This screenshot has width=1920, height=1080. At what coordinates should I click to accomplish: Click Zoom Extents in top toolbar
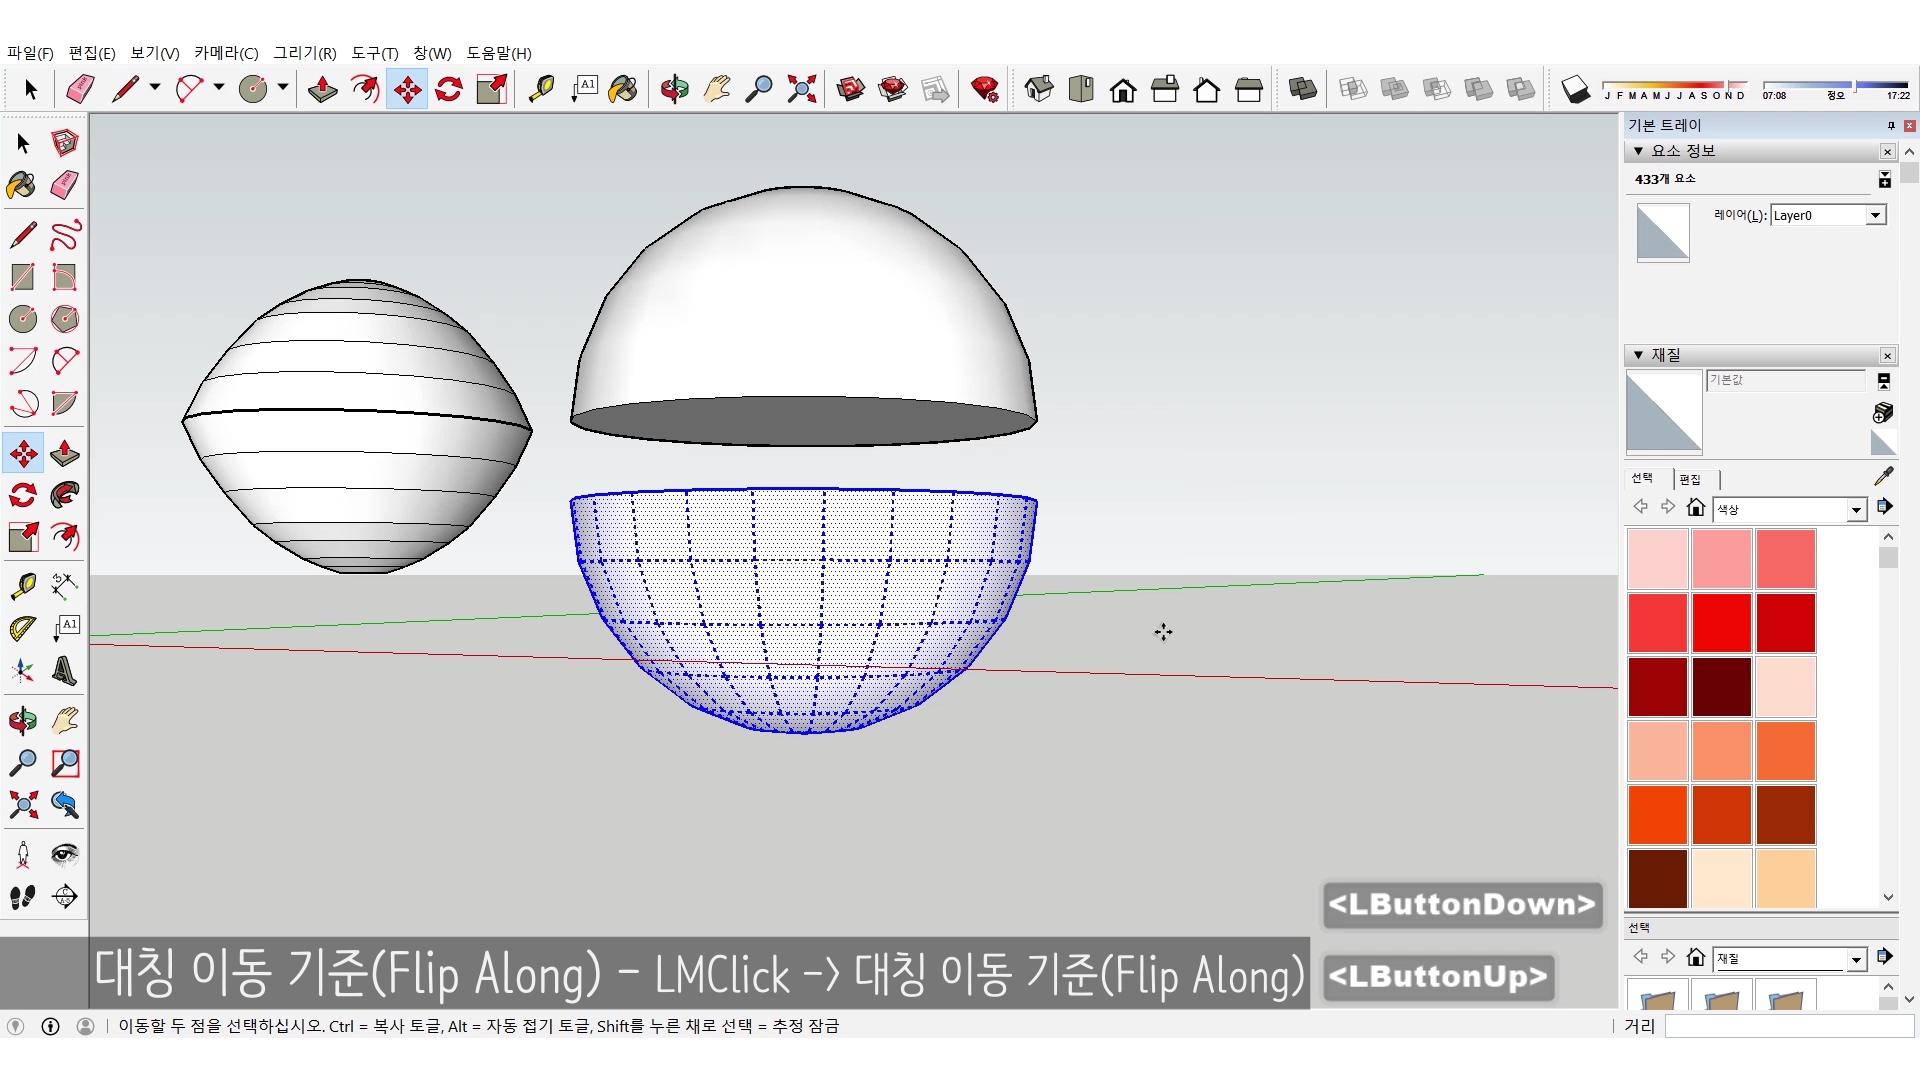pos(801,89)
